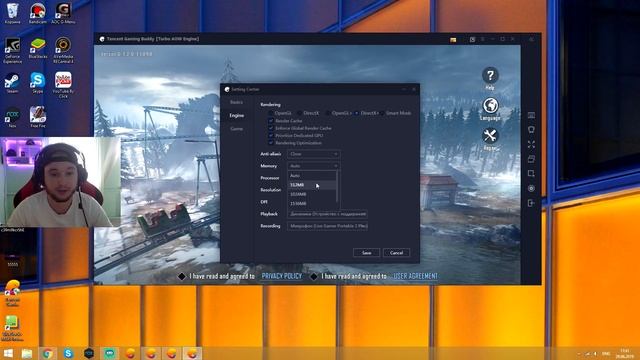The width and height of the screenshot is (640, 360).
Task: Switch to the Game tab
Action: (236, 129)
